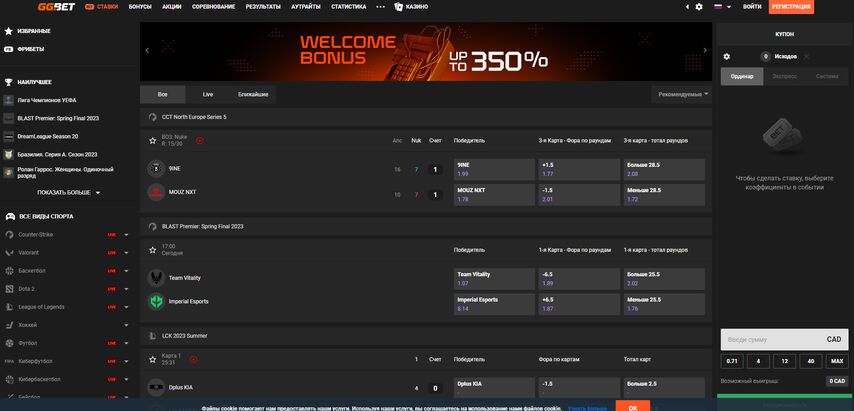
Task: Click the live indicator on 9INE match
Action: 200,140
